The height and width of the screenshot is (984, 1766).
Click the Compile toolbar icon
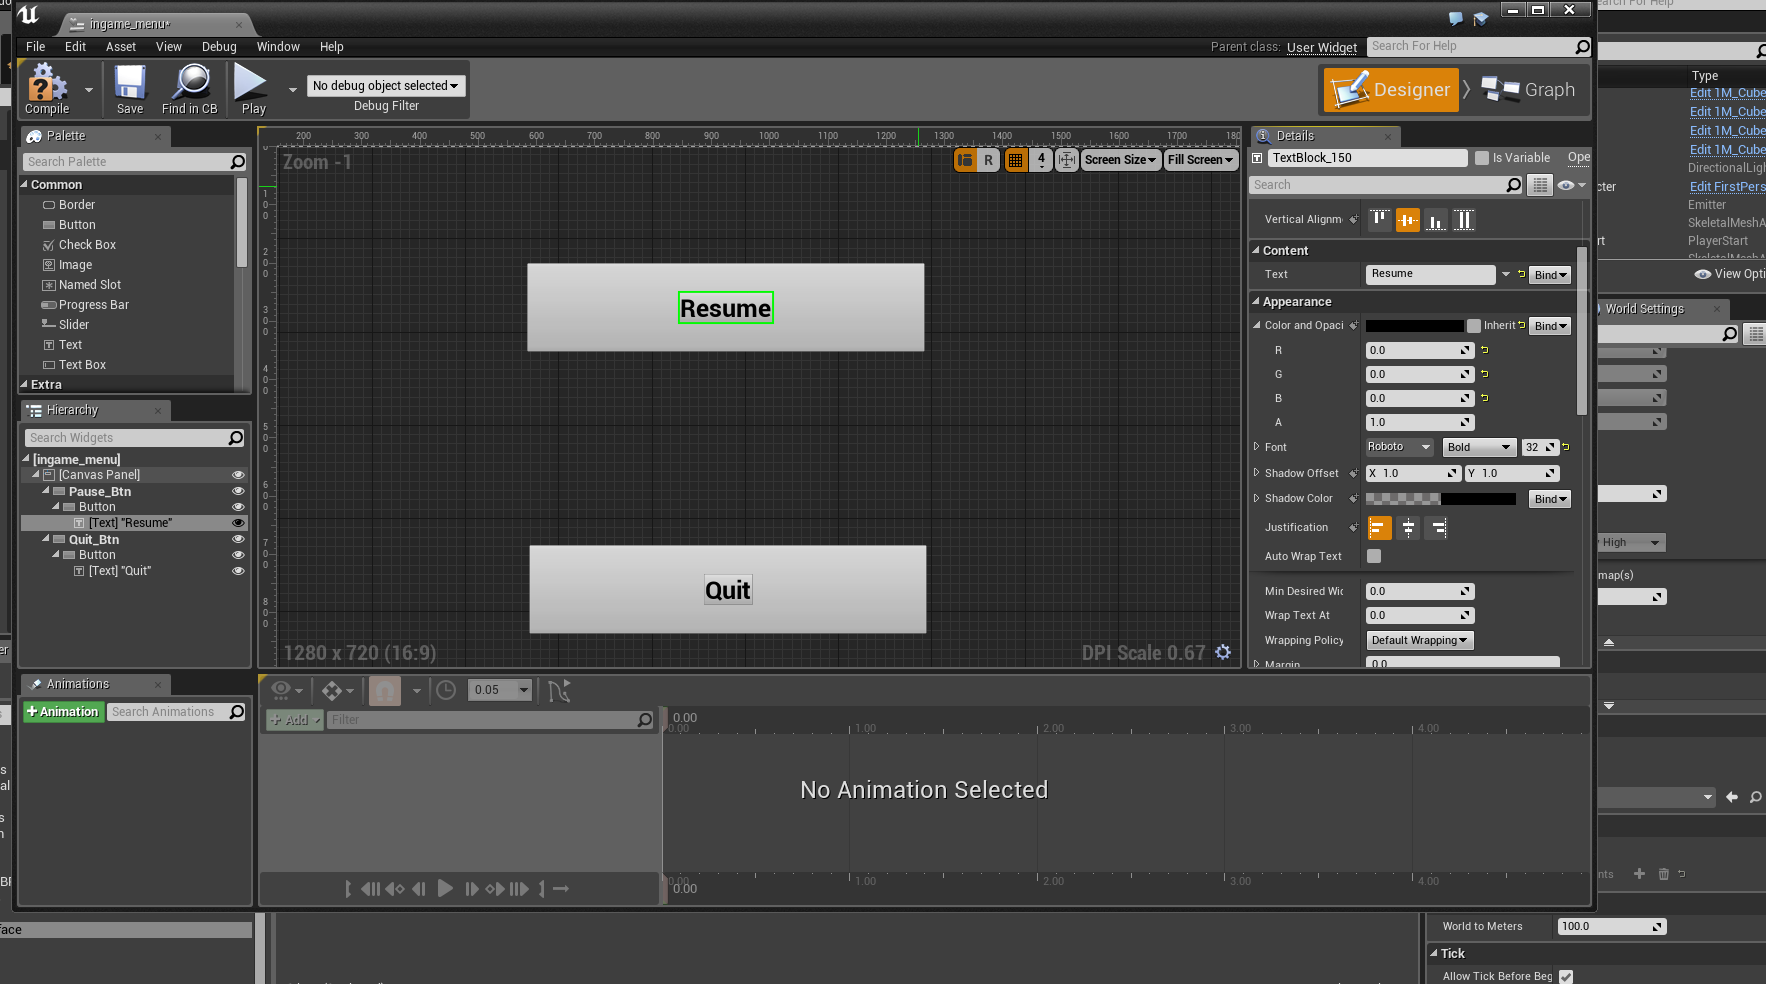click(x=47, y=89)
